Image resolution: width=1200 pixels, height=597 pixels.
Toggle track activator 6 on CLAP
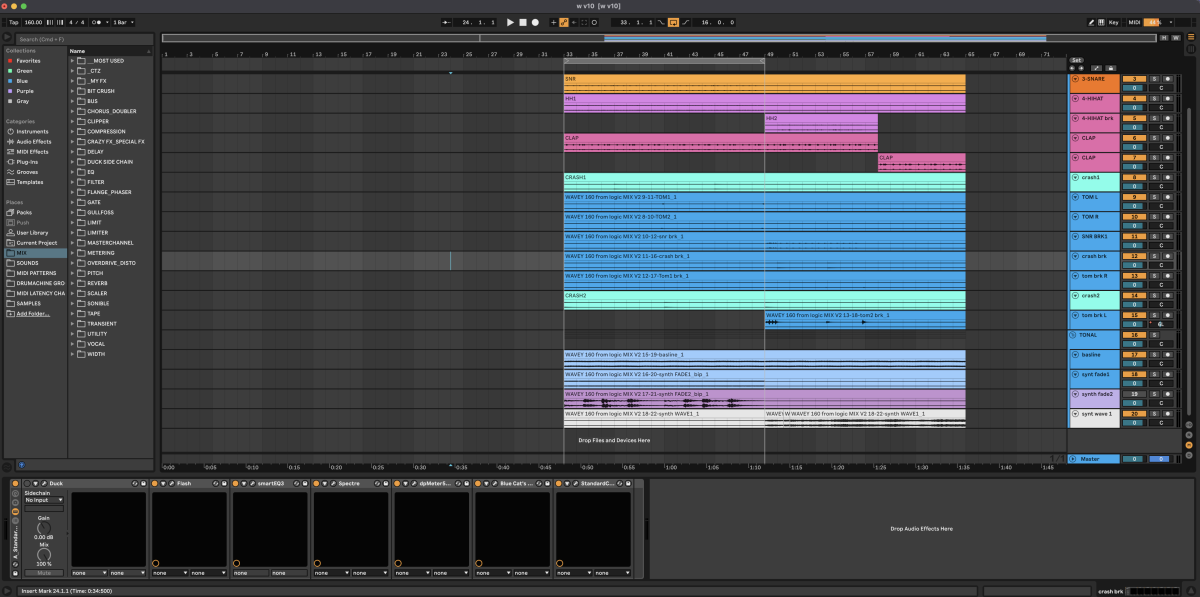pyautogui.click(x=1133, y=137)
